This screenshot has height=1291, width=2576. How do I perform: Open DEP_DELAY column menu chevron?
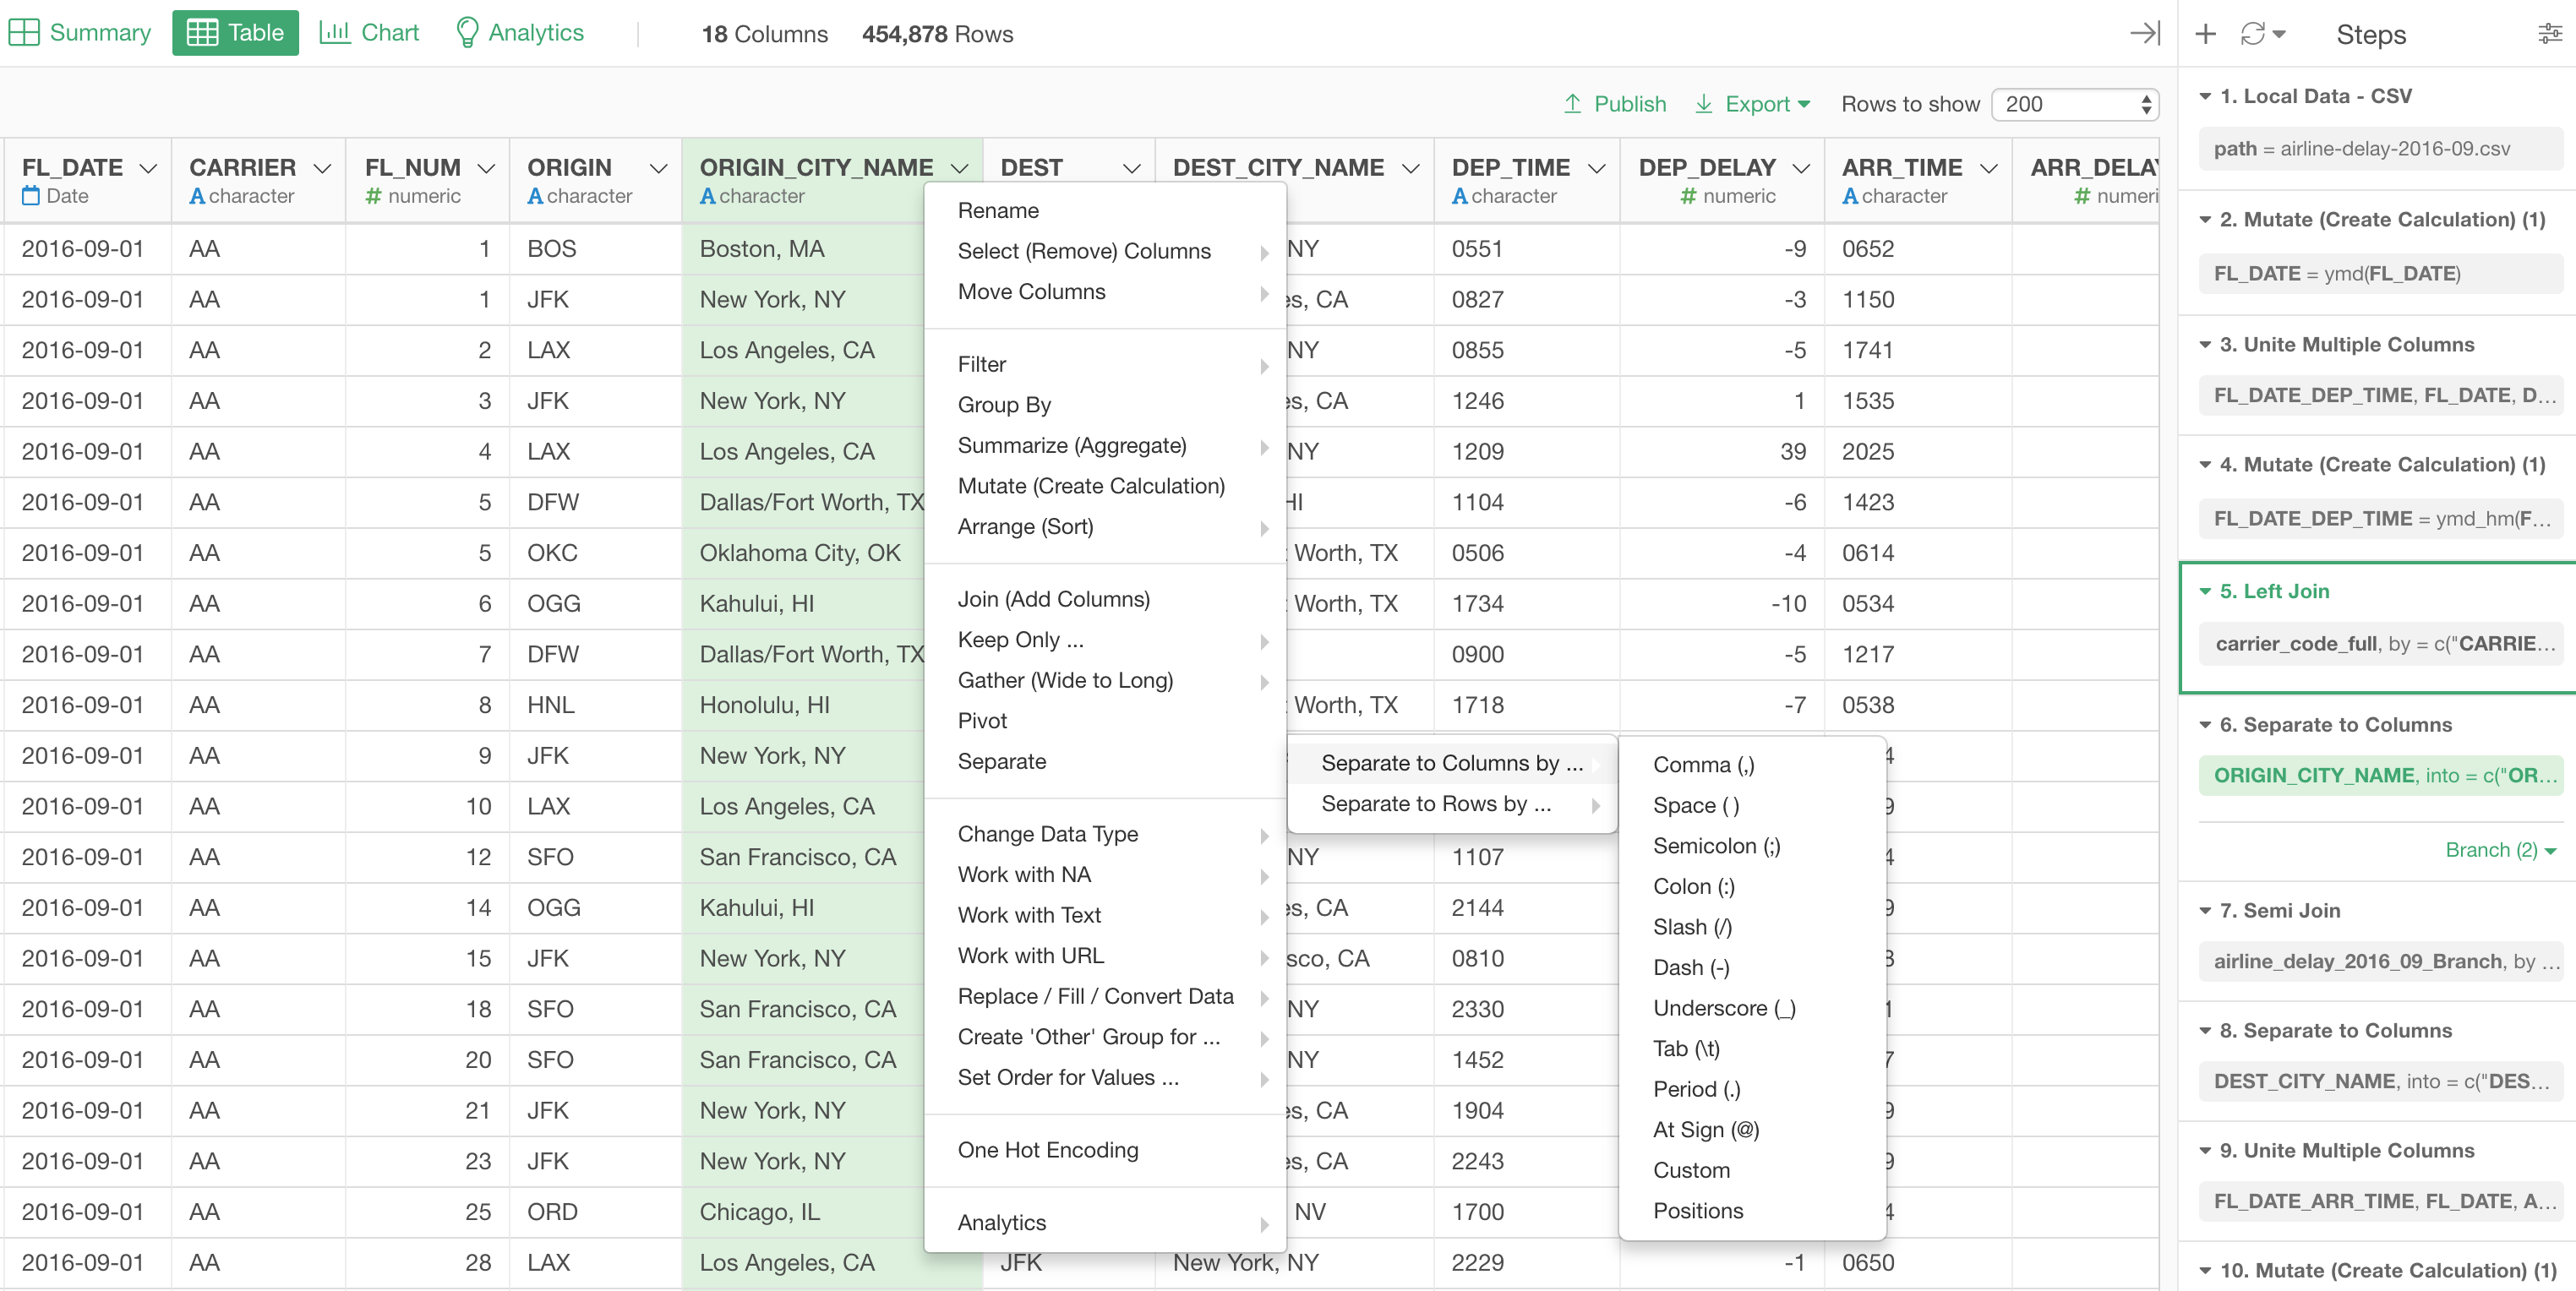click(x=1801, y=168)
